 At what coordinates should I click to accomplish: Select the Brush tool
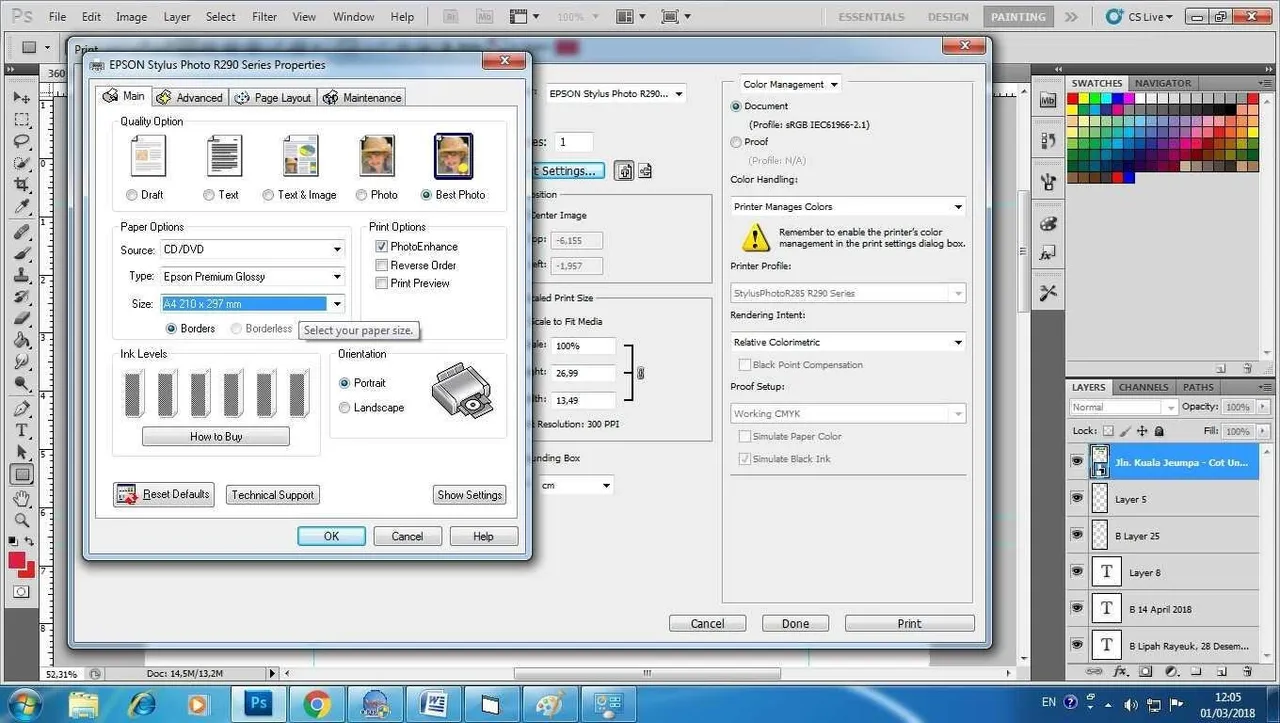(x=21, y=253)
